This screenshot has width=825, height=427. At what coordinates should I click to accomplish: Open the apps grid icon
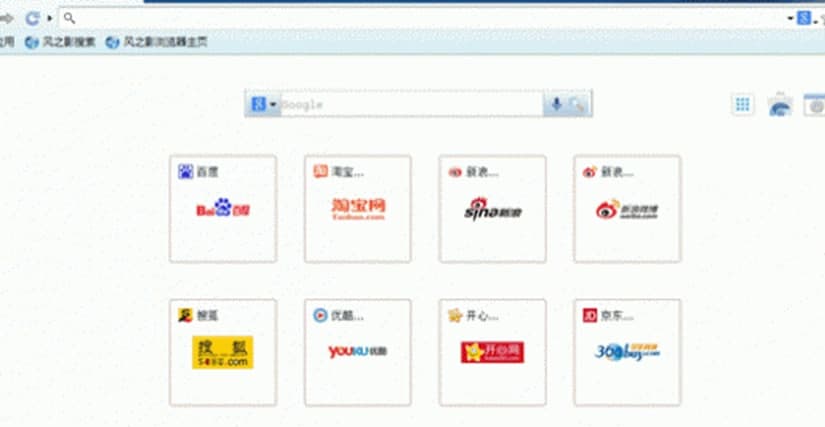click(742, 104)
